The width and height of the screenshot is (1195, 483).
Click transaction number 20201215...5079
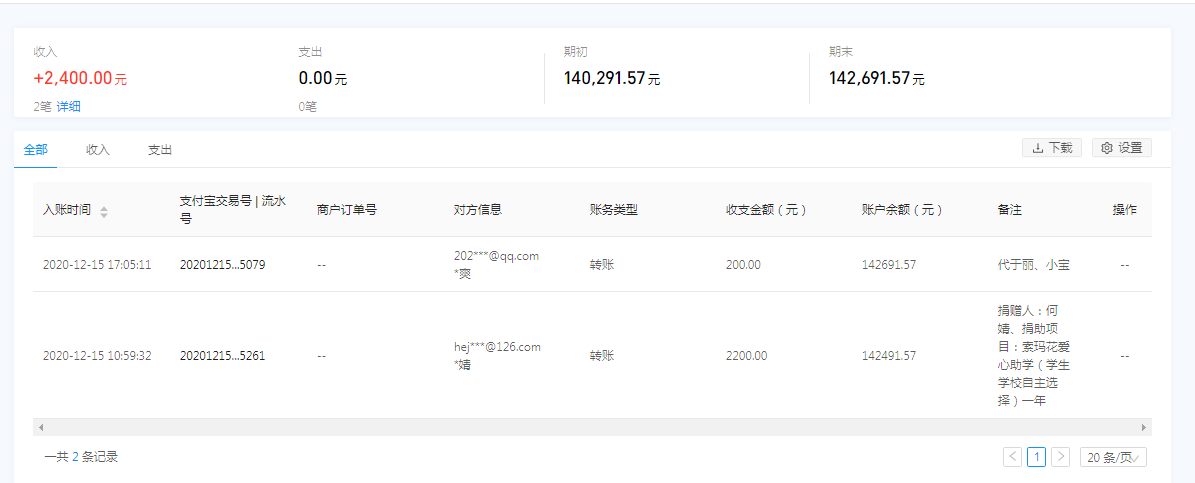223,264
